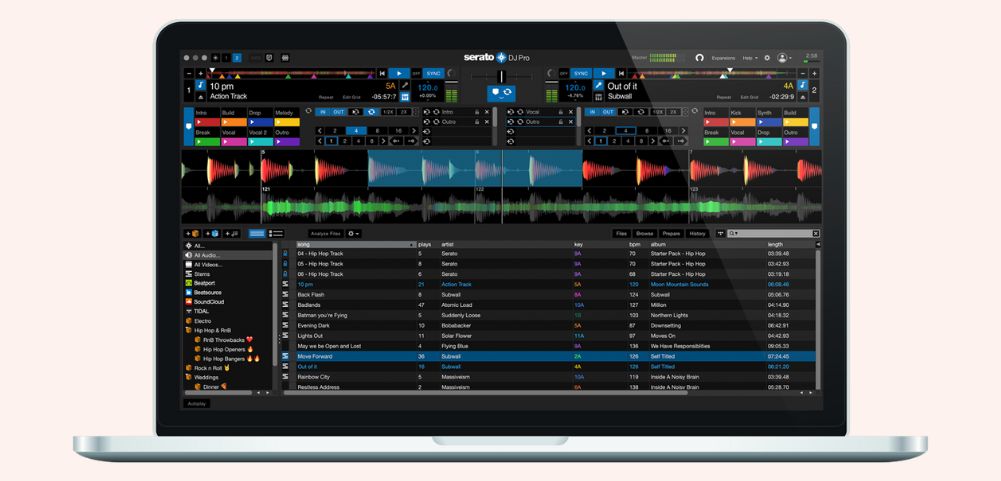The image size is (1001, 481).
Task: Open the Browse tab
Action: 644,234
